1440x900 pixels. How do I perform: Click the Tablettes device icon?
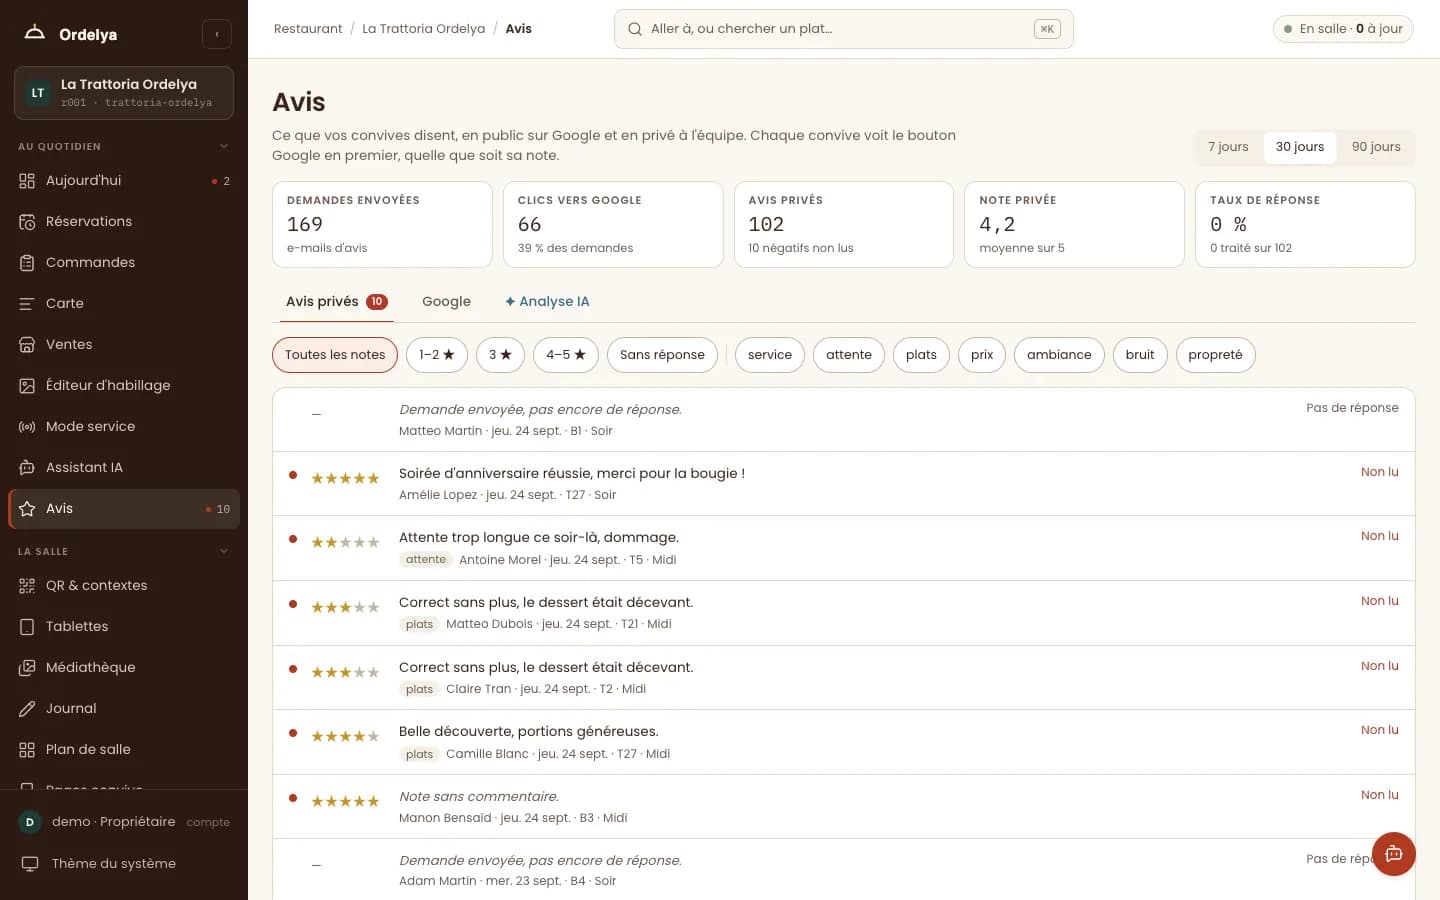[27, 627]
